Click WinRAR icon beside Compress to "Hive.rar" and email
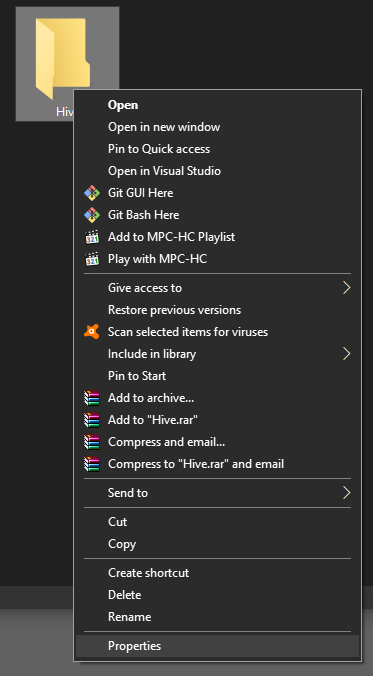The height and width of the screenshot is (676, 373). [91, 464]
